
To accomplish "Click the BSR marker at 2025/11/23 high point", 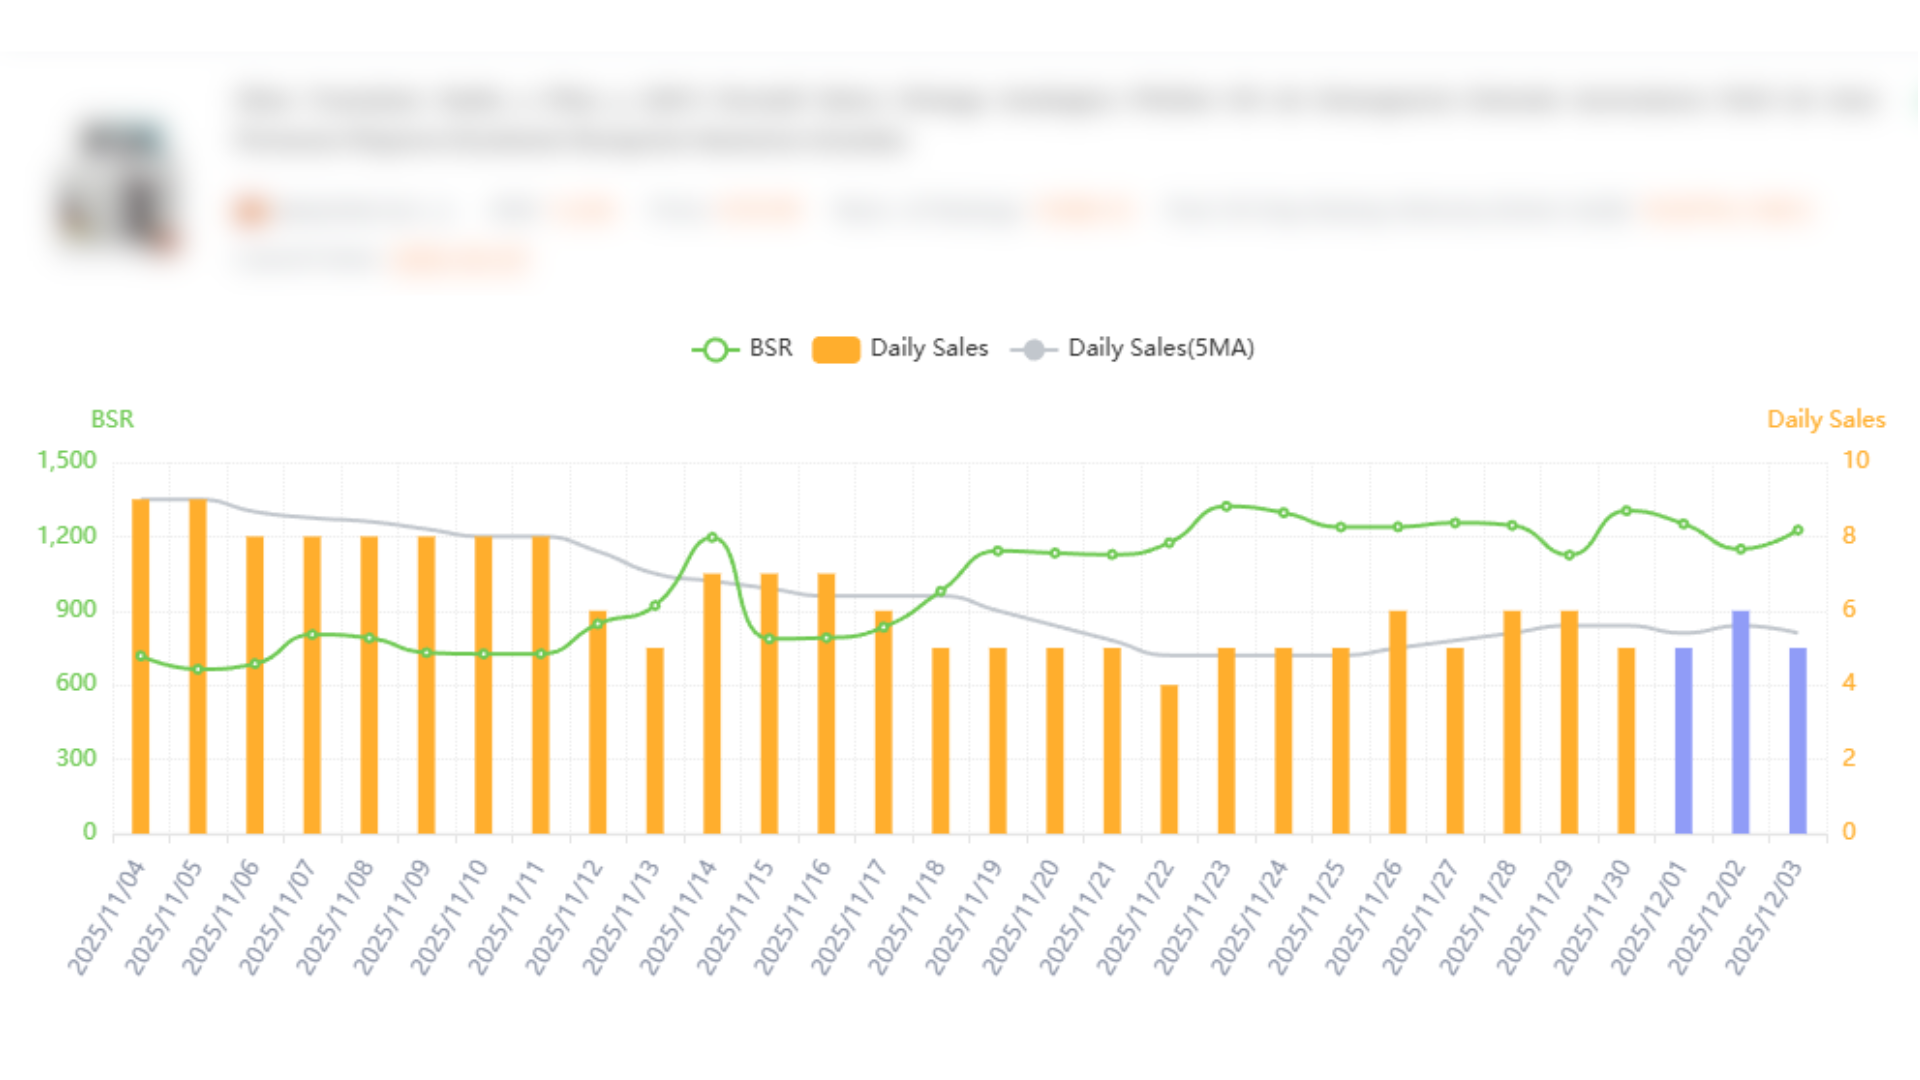I will coord(1225,506).
